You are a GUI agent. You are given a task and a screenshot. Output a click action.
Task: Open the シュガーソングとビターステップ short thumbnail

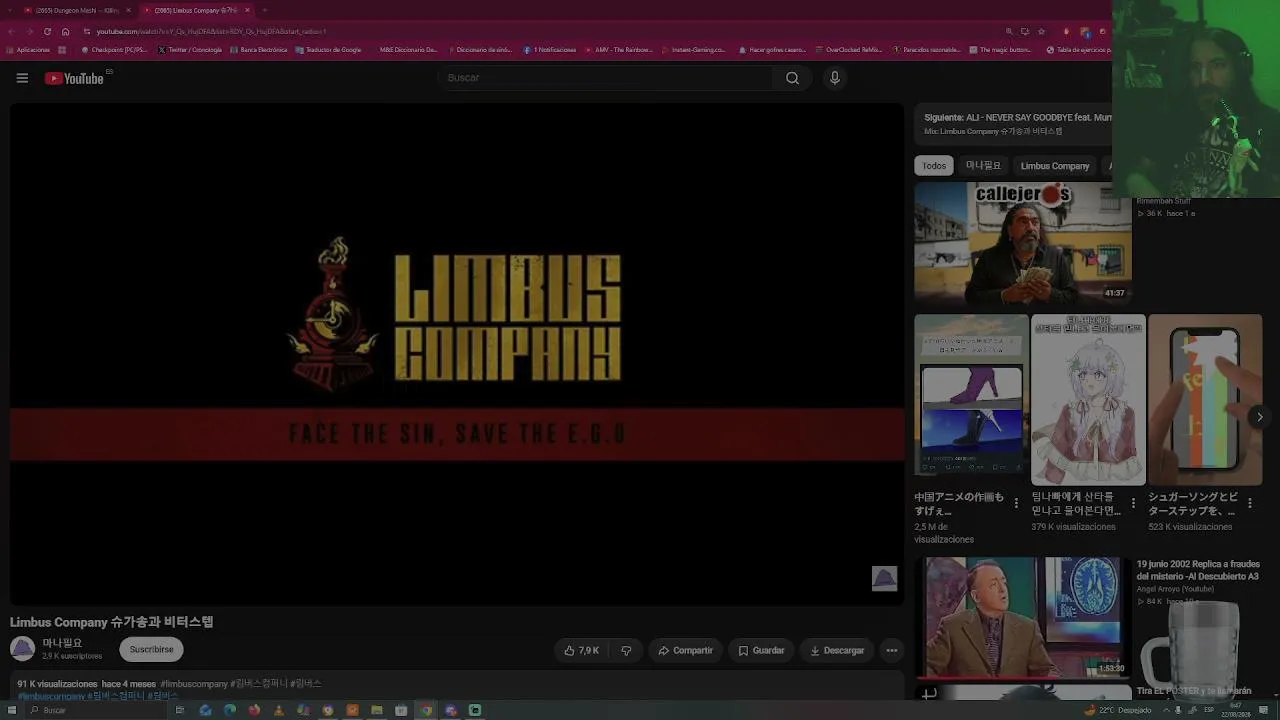pyautogui.click(x=1205, y=400)
